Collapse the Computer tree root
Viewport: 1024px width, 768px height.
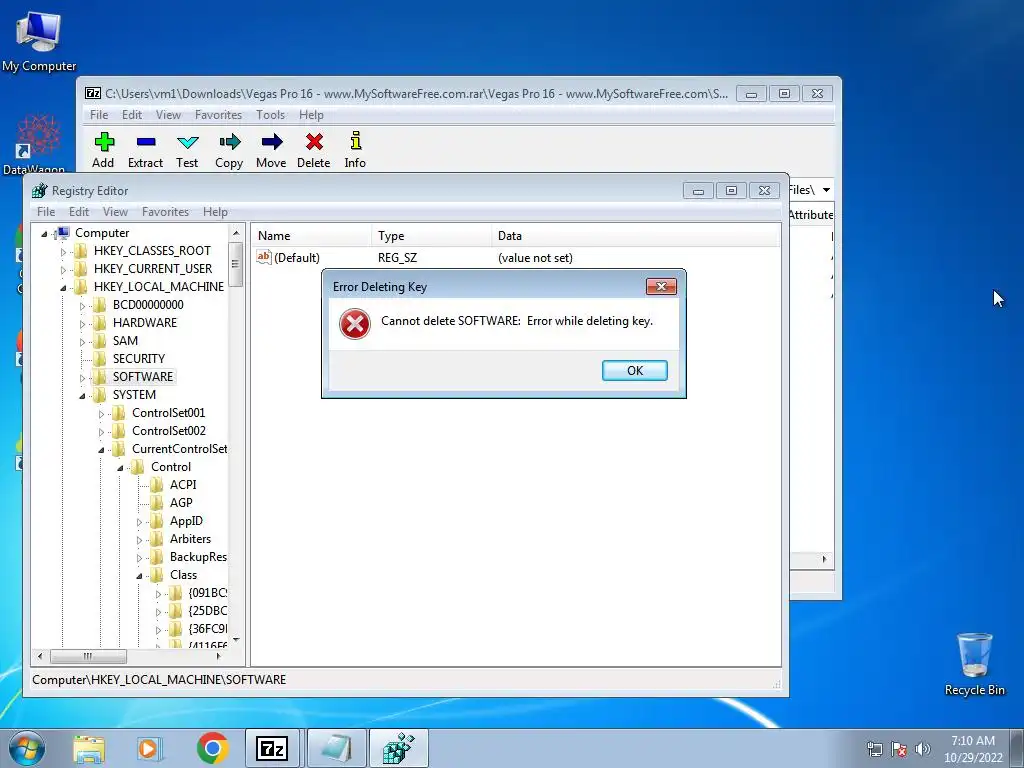[44, 234]
